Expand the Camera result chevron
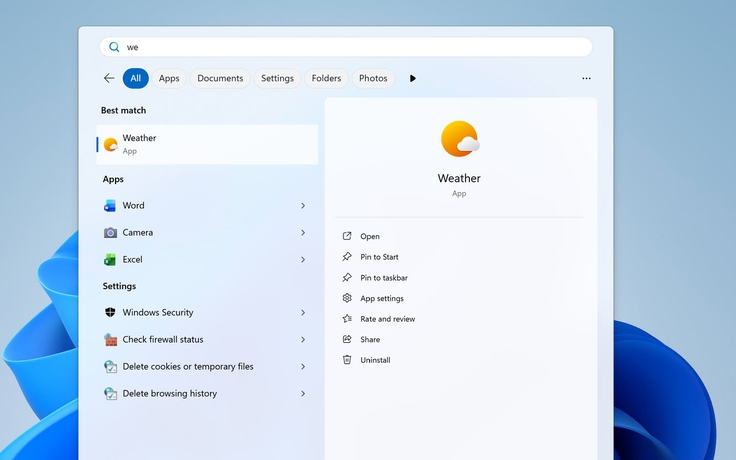 coord(303,233)
